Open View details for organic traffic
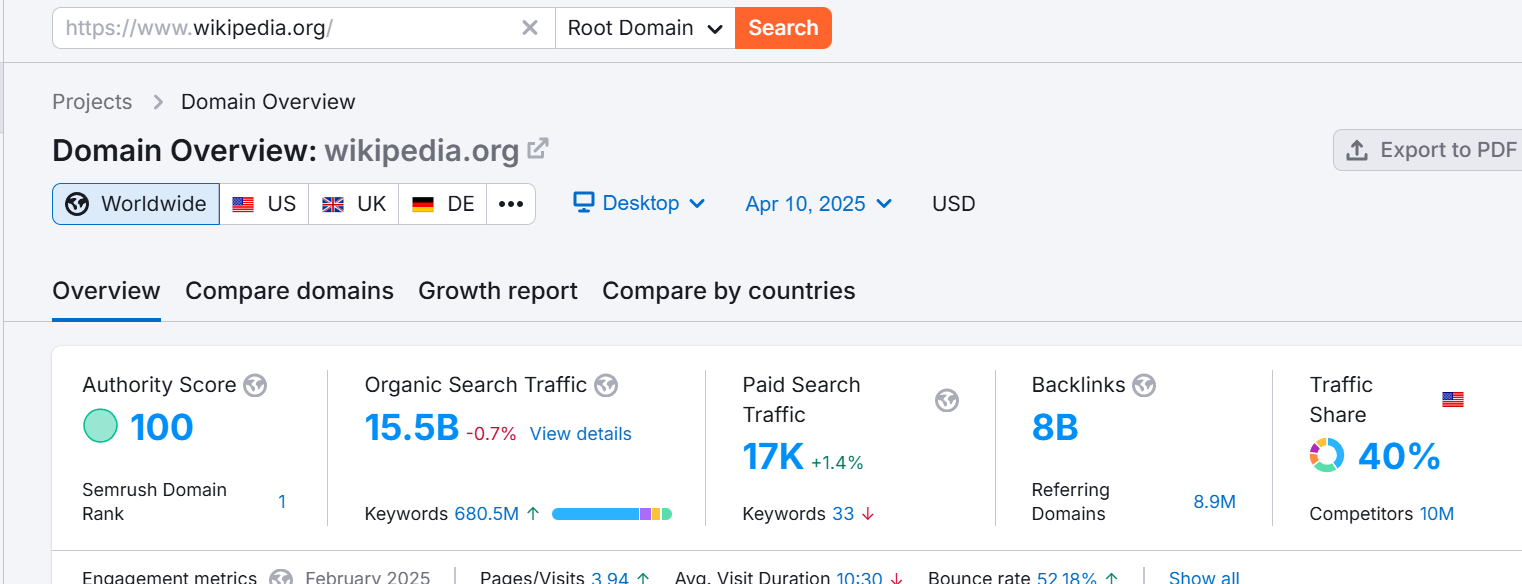This screenshot has width=1522, height=584. pos(581,434)
